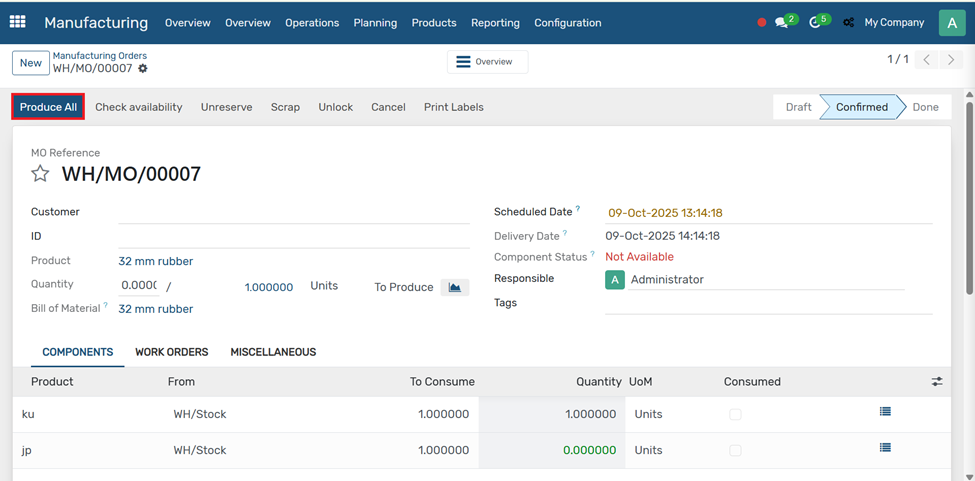
Task: Click the Quantity producing input field
Action: pyautogui.click(x=139, y=286)
